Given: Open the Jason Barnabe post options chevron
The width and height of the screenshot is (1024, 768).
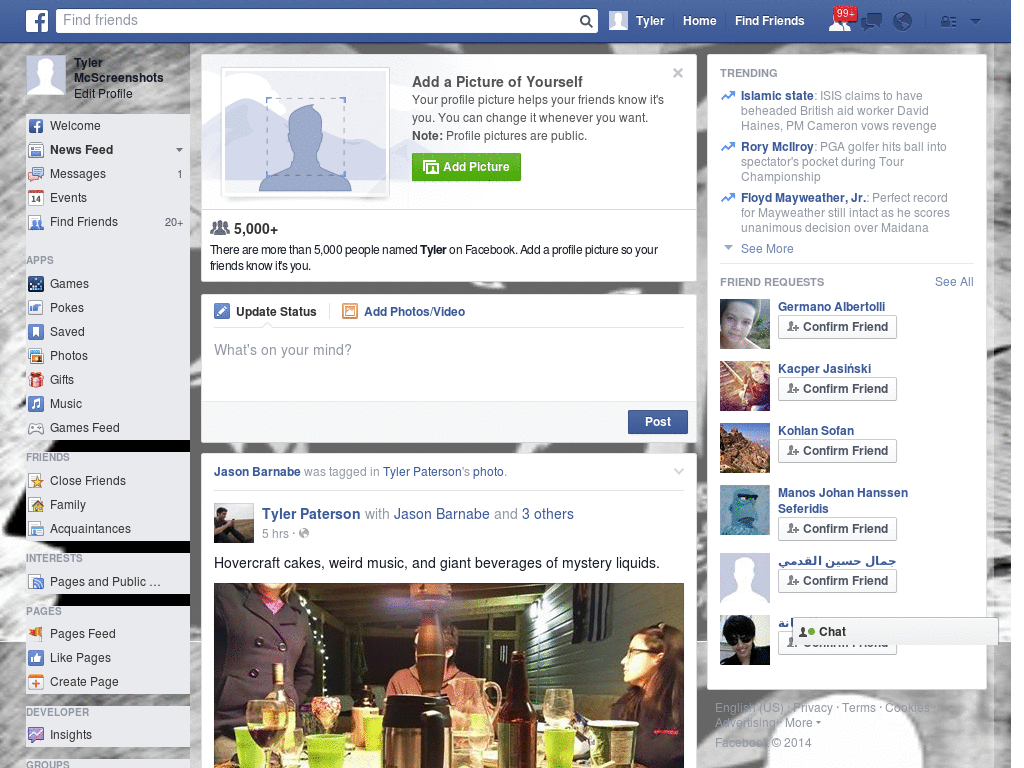Looking at the screenshot, I should click(x=679, y=472).
